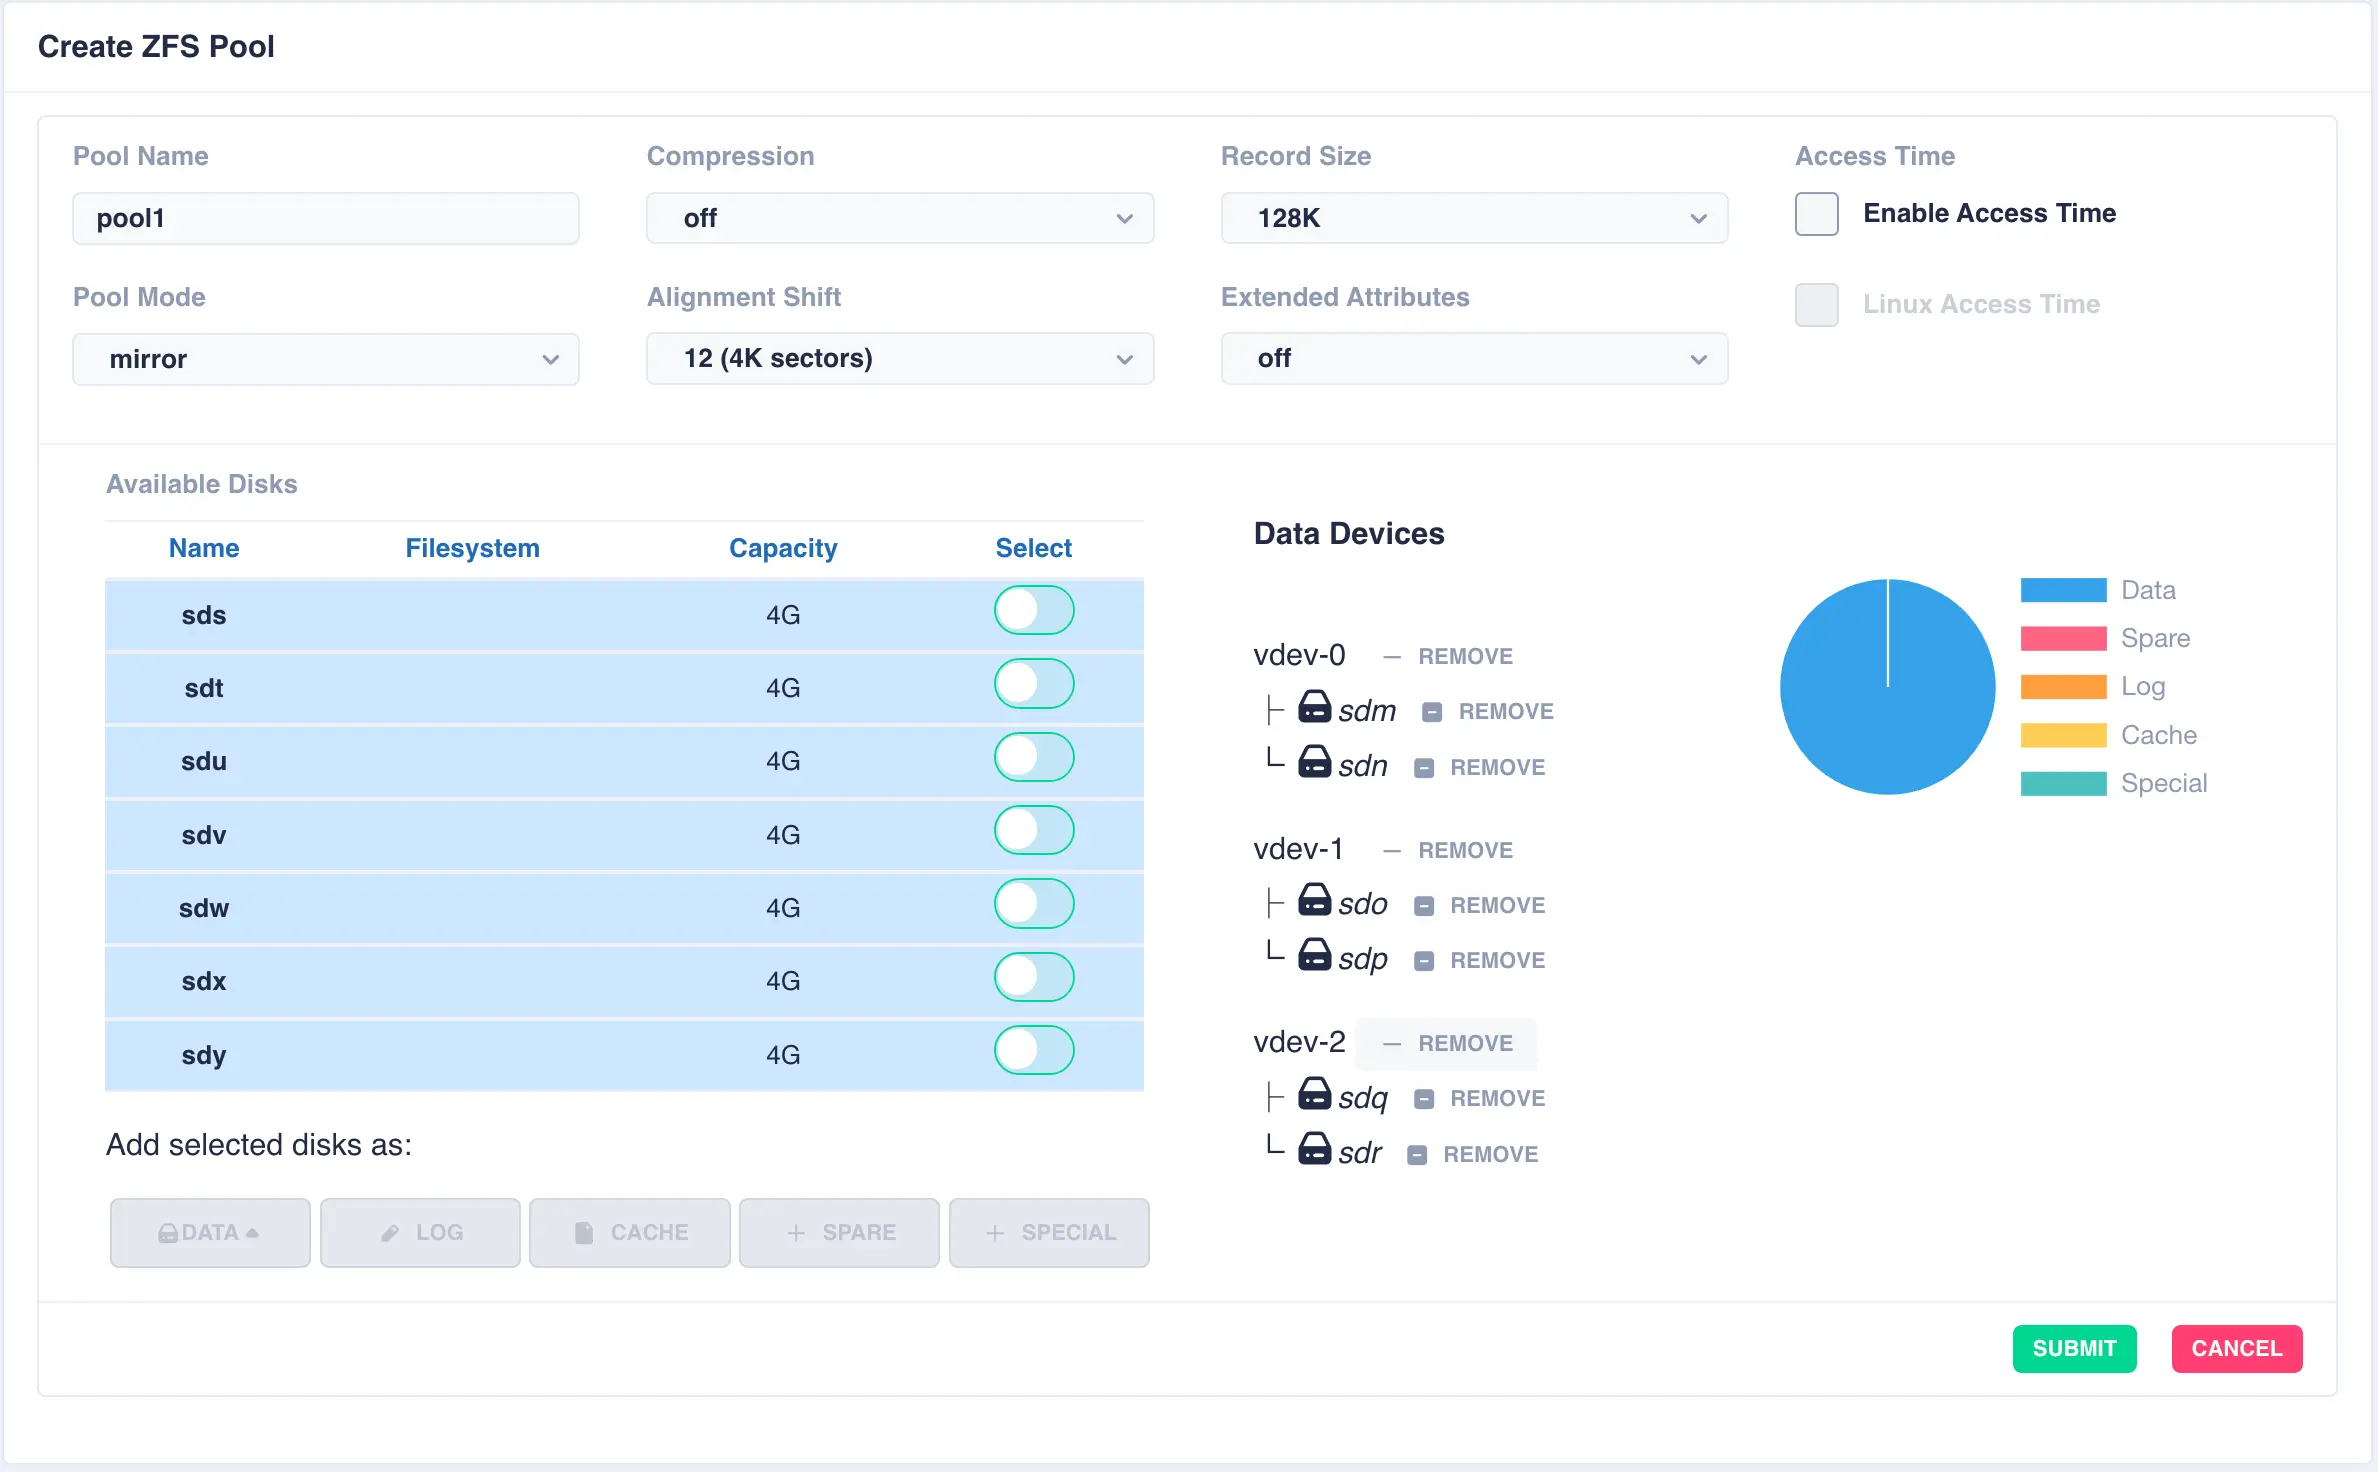Screen dimensions: 2378x1472
Task: Open the Compression dropdown
Action: click(899, 218)
